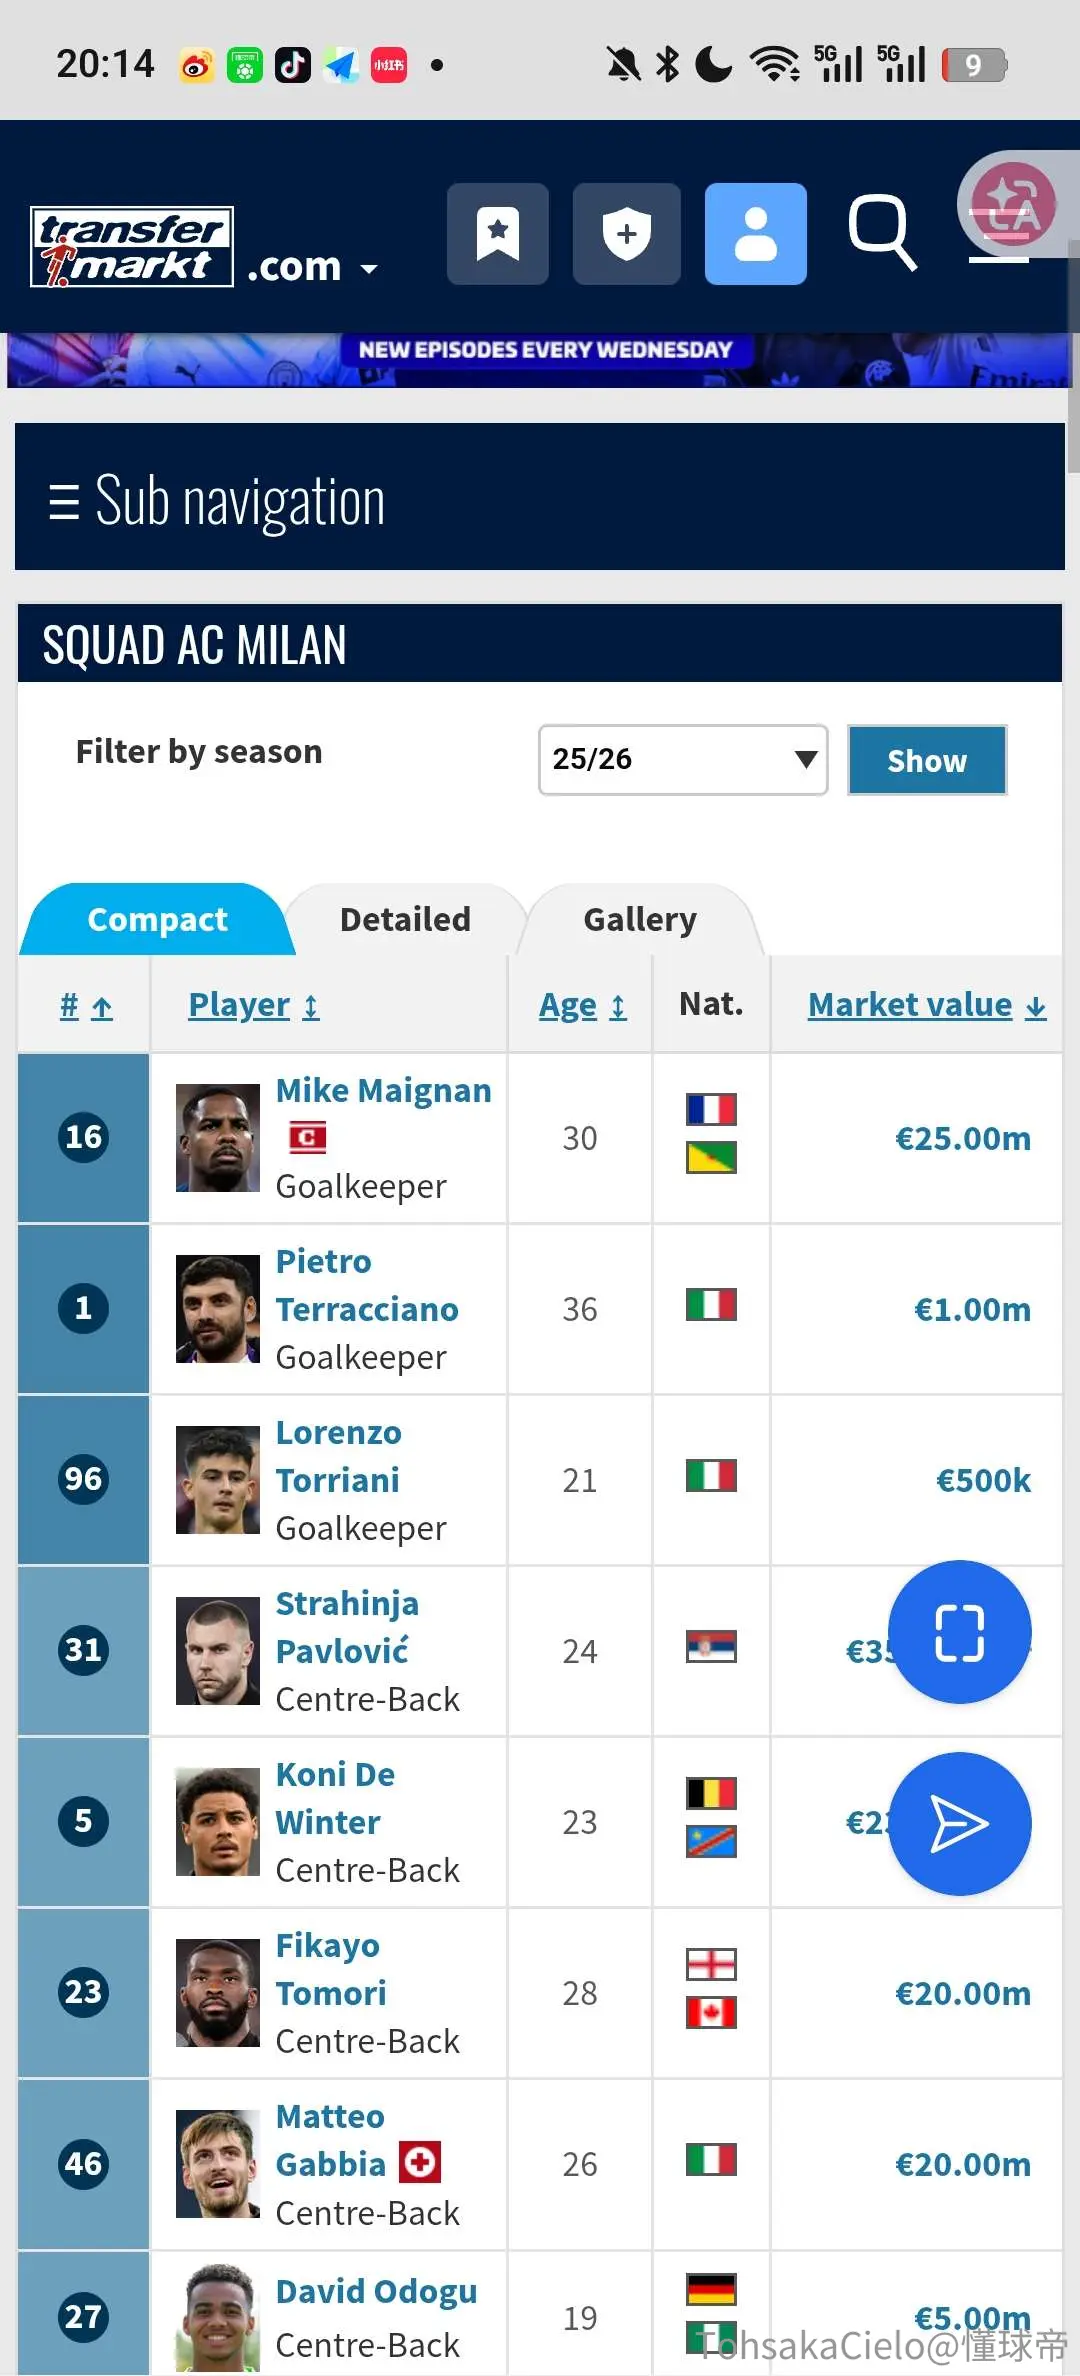Open Mike Maignan's player page
Screen dimensions: 1080x2376
click(384, 1090)
